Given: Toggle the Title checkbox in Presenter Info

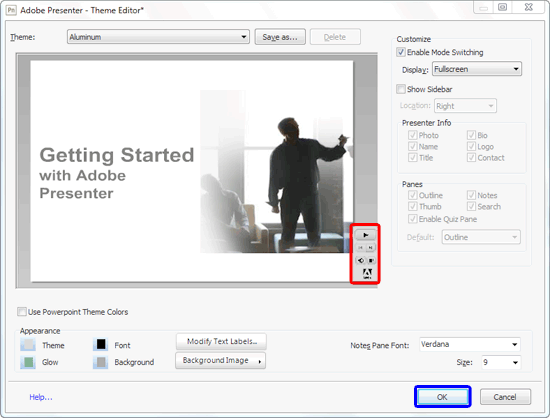Looking at the screenshot, I should pyautogui.click(x=412, y=157).
